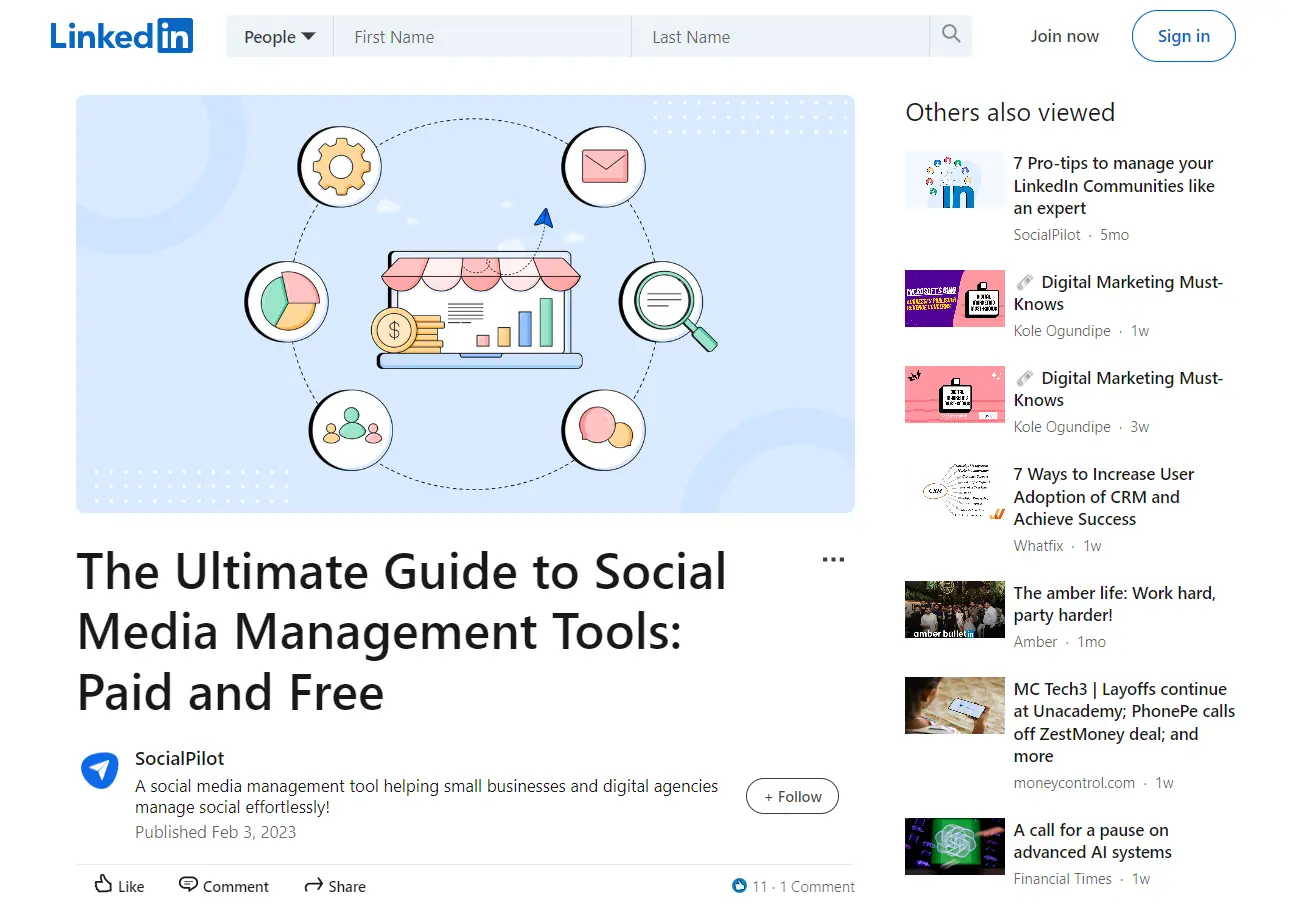This screenshot has width=1307, height=906.
Task: Expand the People search type dropdown
Action: [279, 37]
